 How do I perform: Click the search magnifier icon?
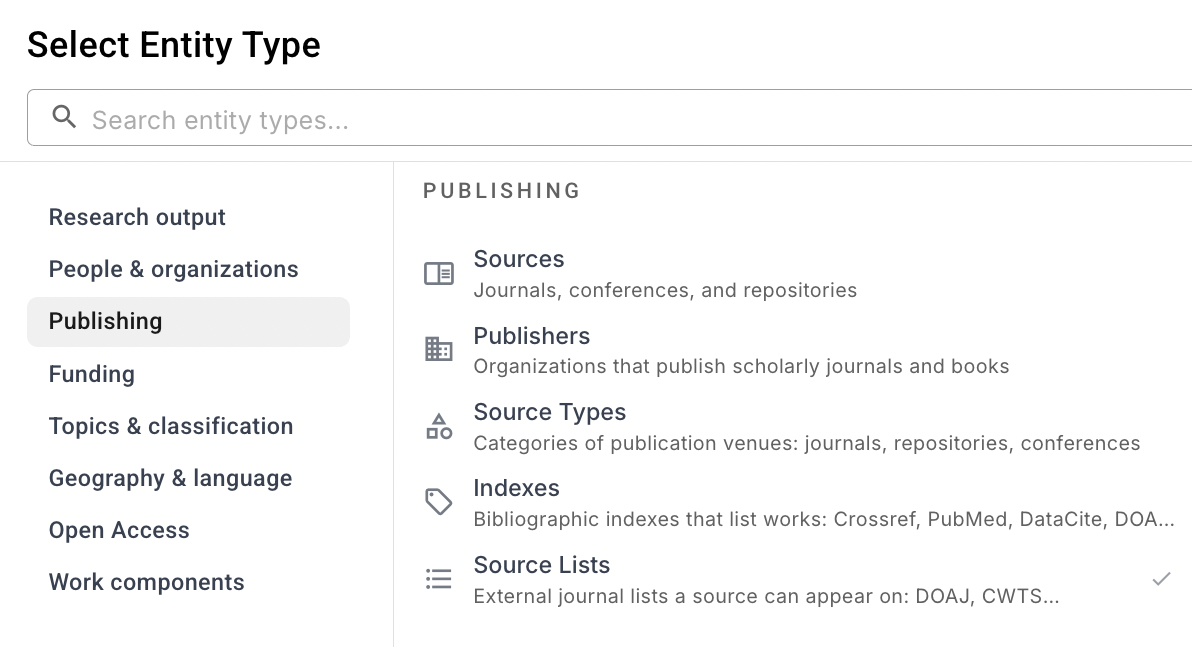[x=64, y=117]
